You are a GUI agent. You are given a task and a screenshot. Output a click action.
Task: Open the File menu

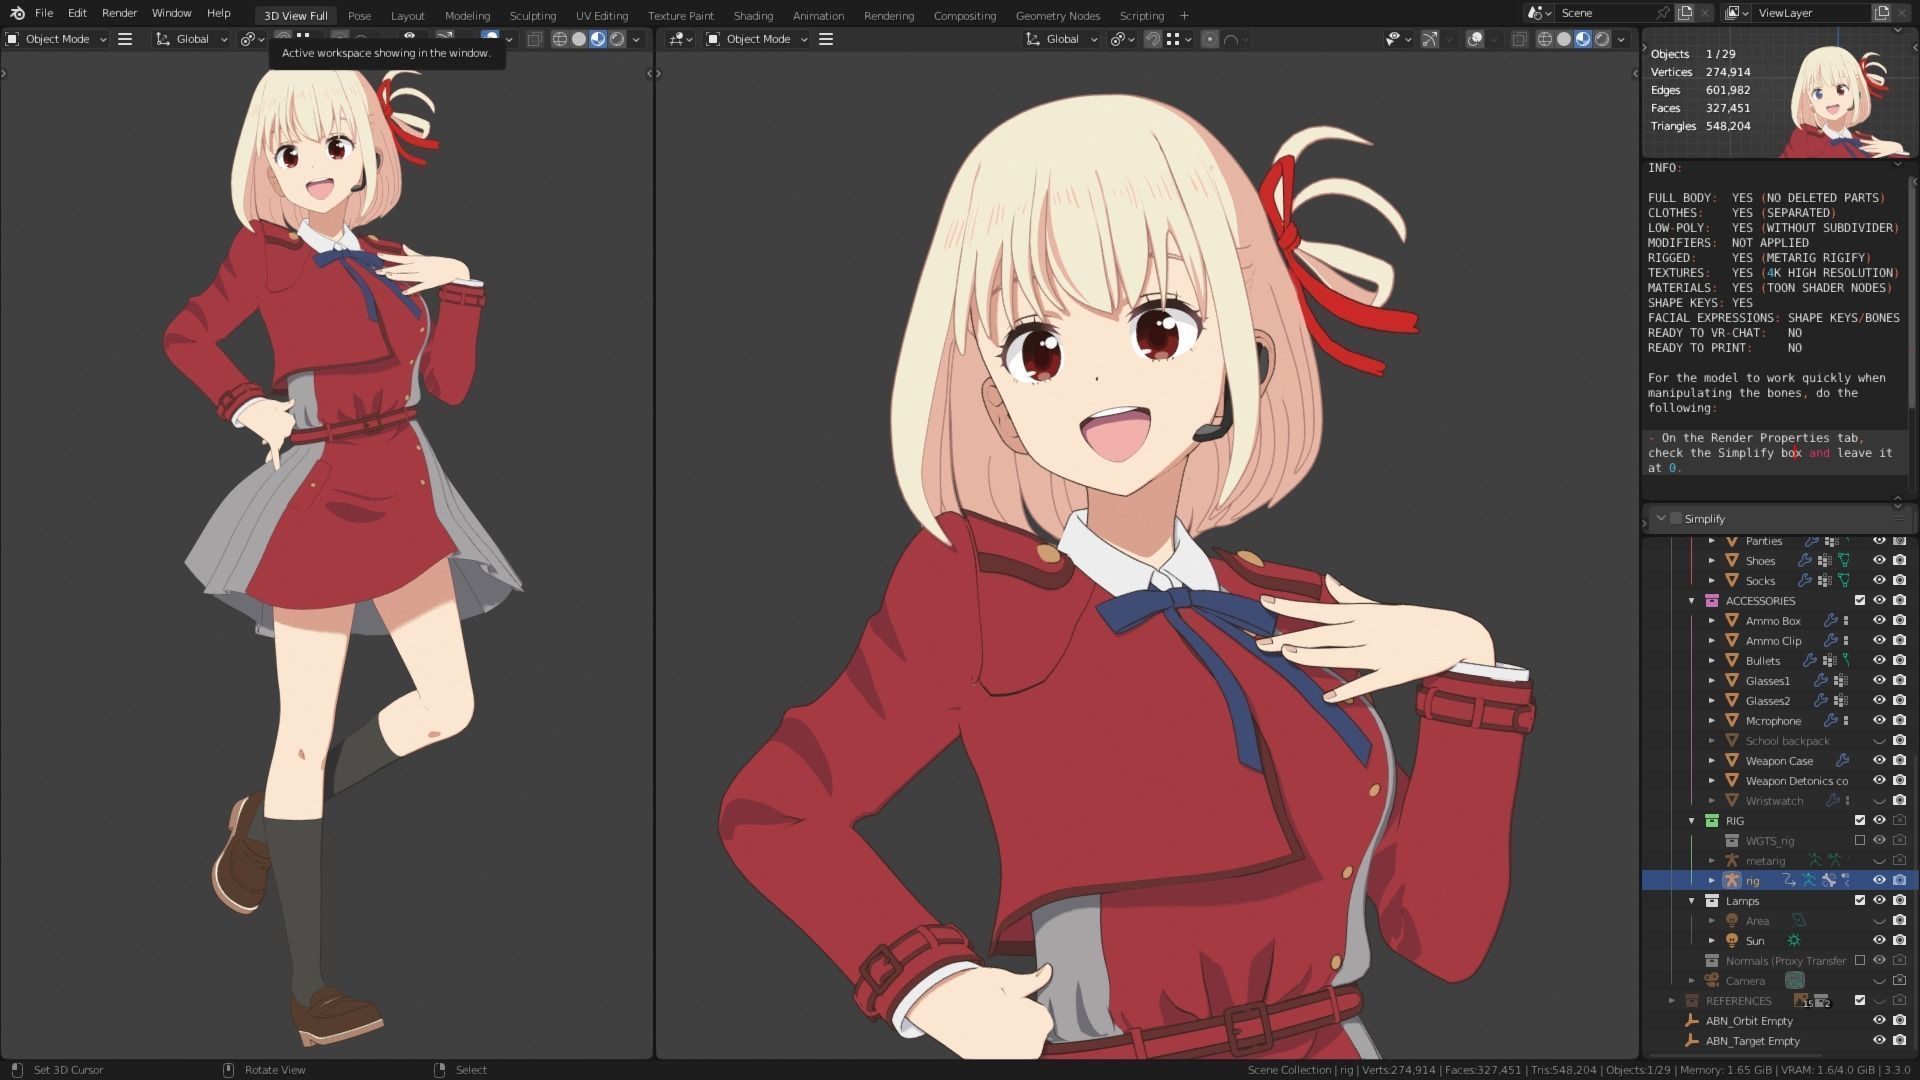pos(44,13)
